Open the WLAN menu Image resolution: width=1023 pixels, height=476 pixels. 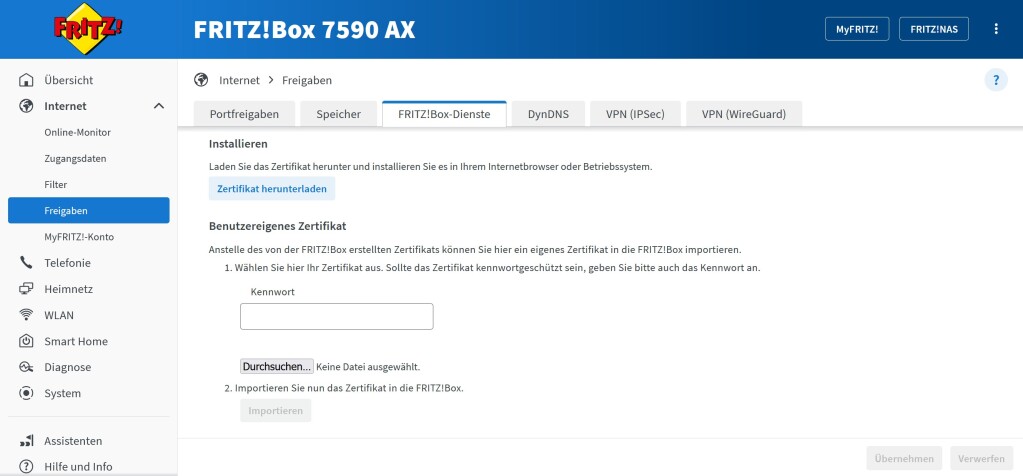59,315
